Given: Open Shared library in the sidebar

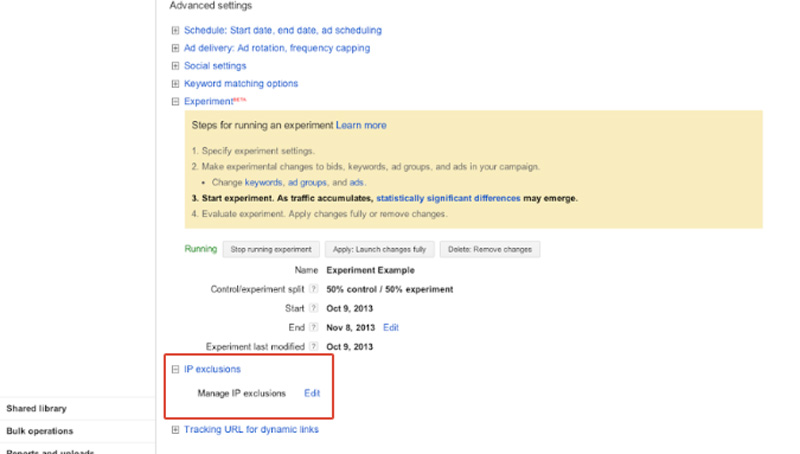Looking at the screenshot, I should 37,409.
